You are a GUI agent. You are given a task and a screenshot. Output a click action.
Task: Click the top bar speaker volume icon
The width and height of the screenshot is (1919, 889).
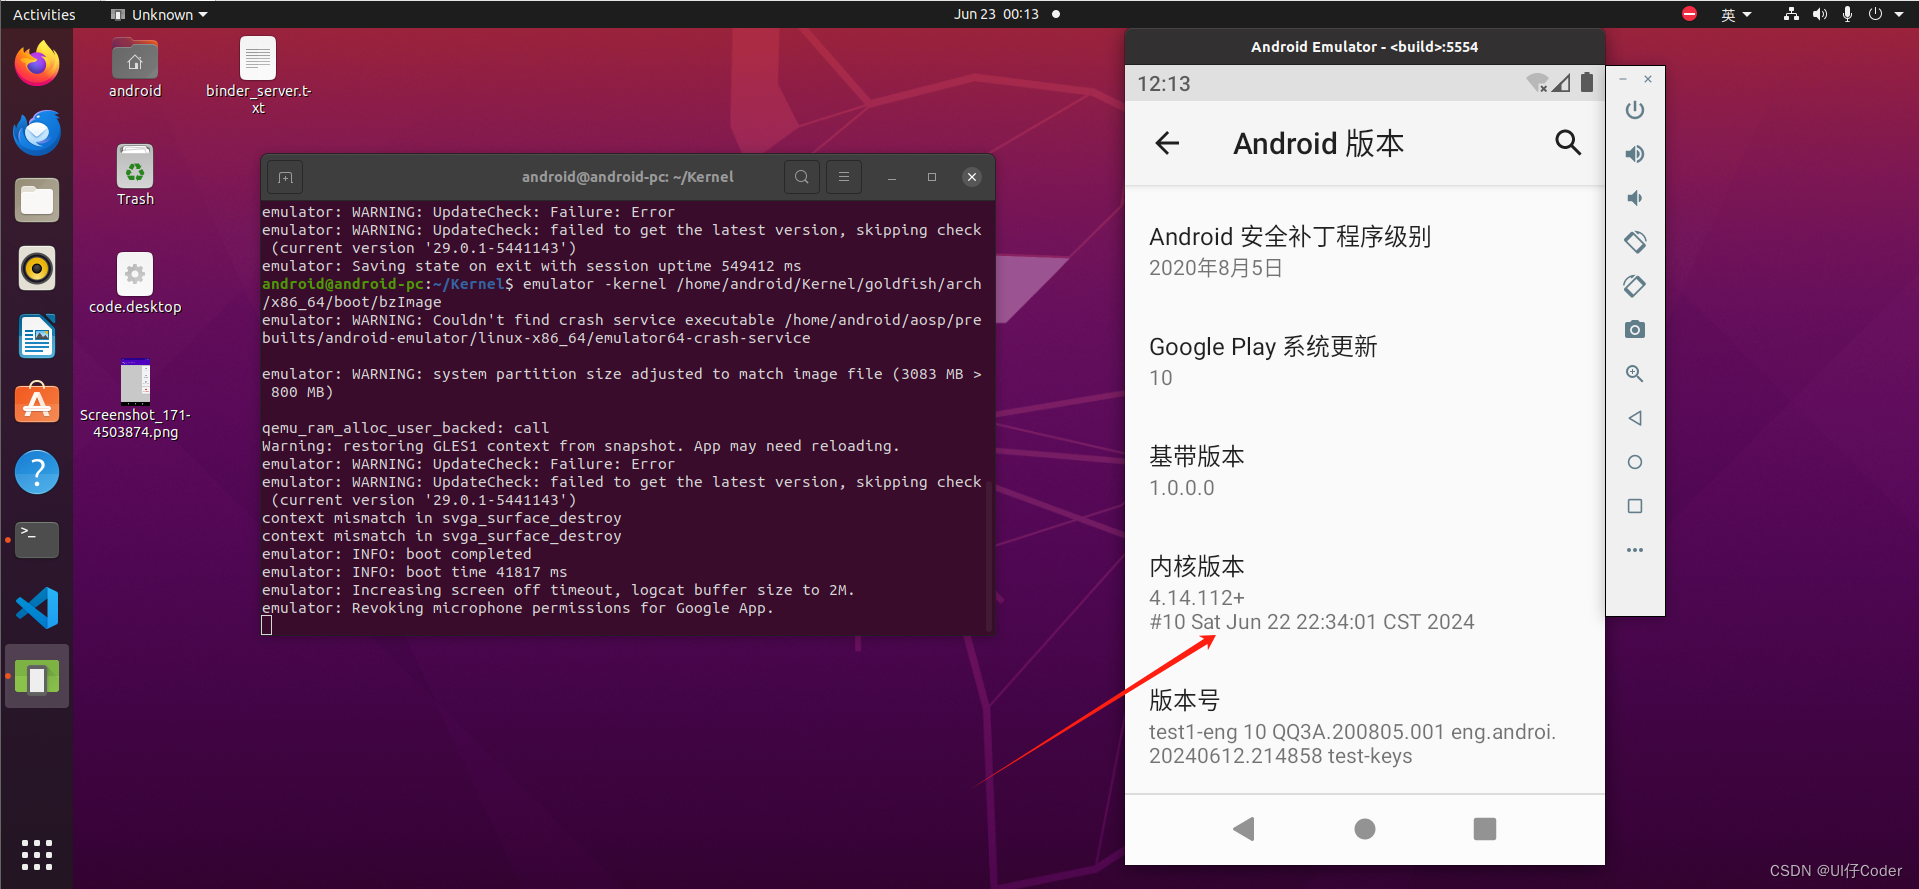coord(1820,14)
